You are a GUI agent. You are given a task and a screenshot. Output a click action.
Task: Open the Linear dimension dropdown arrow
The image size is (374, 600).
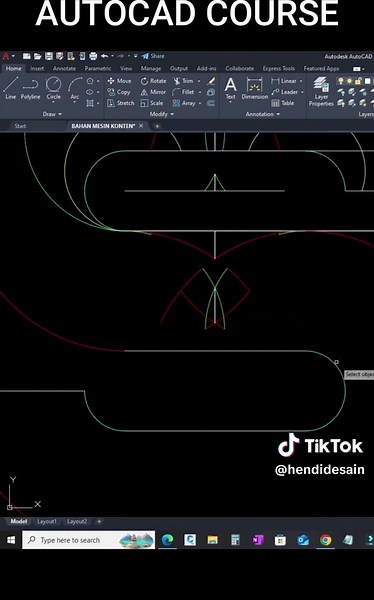301,81
